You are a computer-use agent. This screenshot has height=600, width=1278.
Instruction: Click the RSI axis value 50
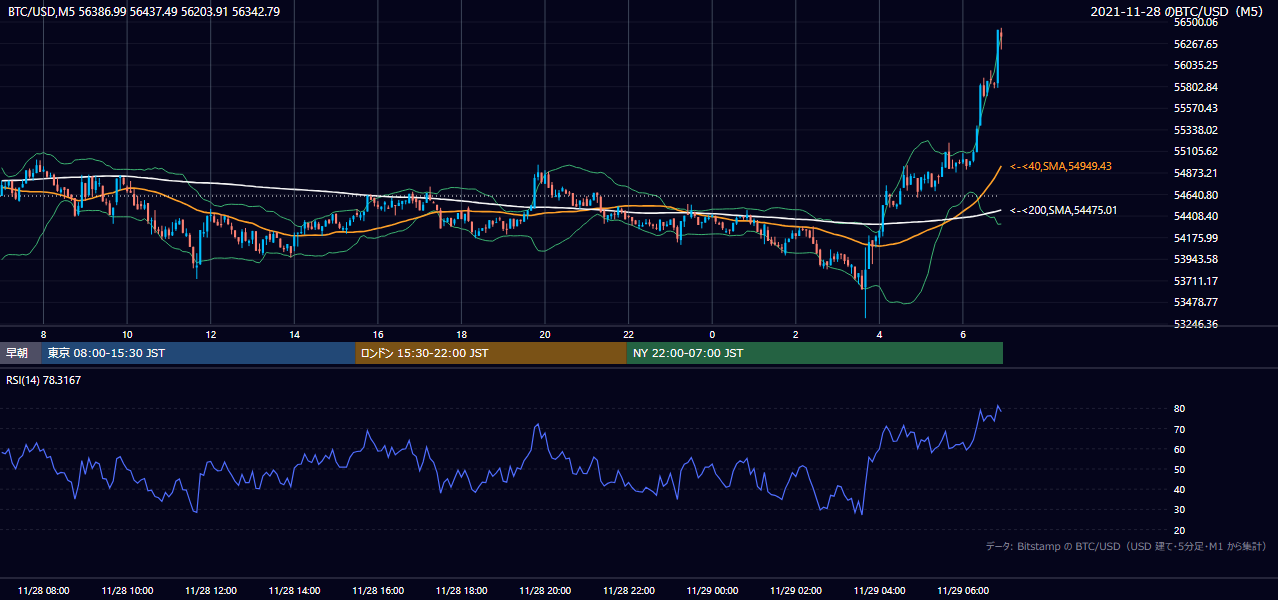tap(1180, 469)
